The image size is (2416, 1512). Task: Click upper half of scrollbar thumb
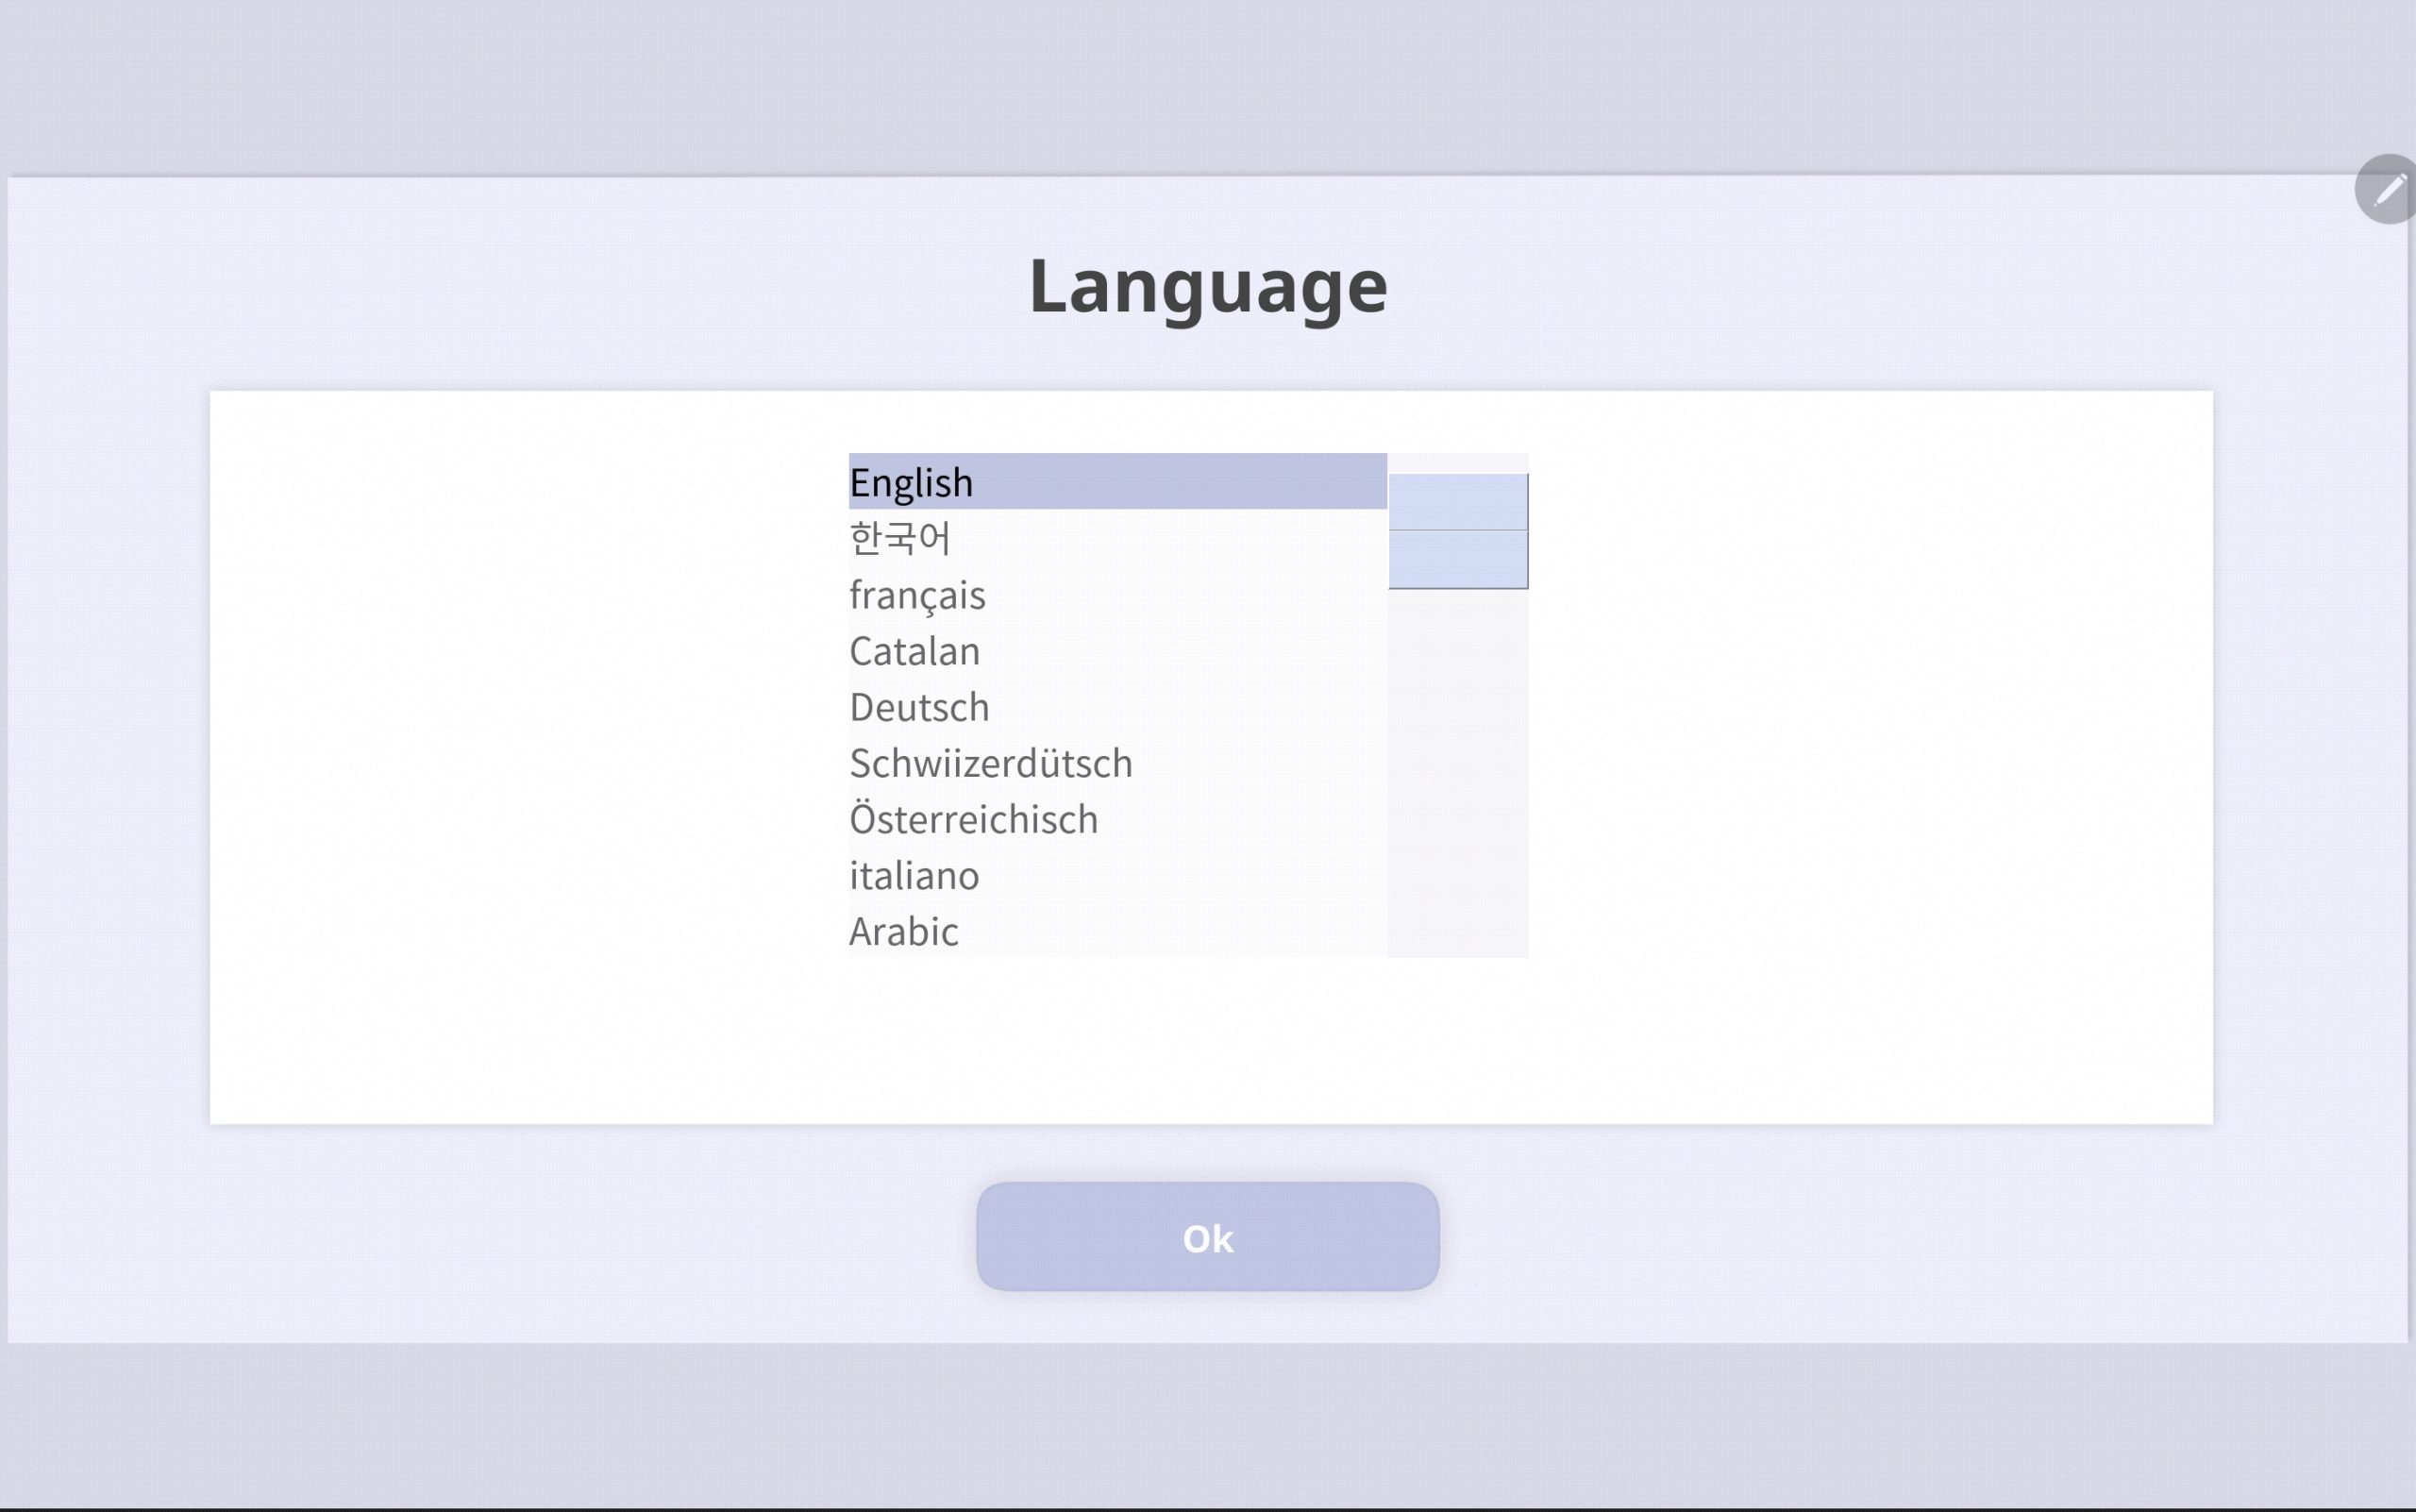point(1457,502)
